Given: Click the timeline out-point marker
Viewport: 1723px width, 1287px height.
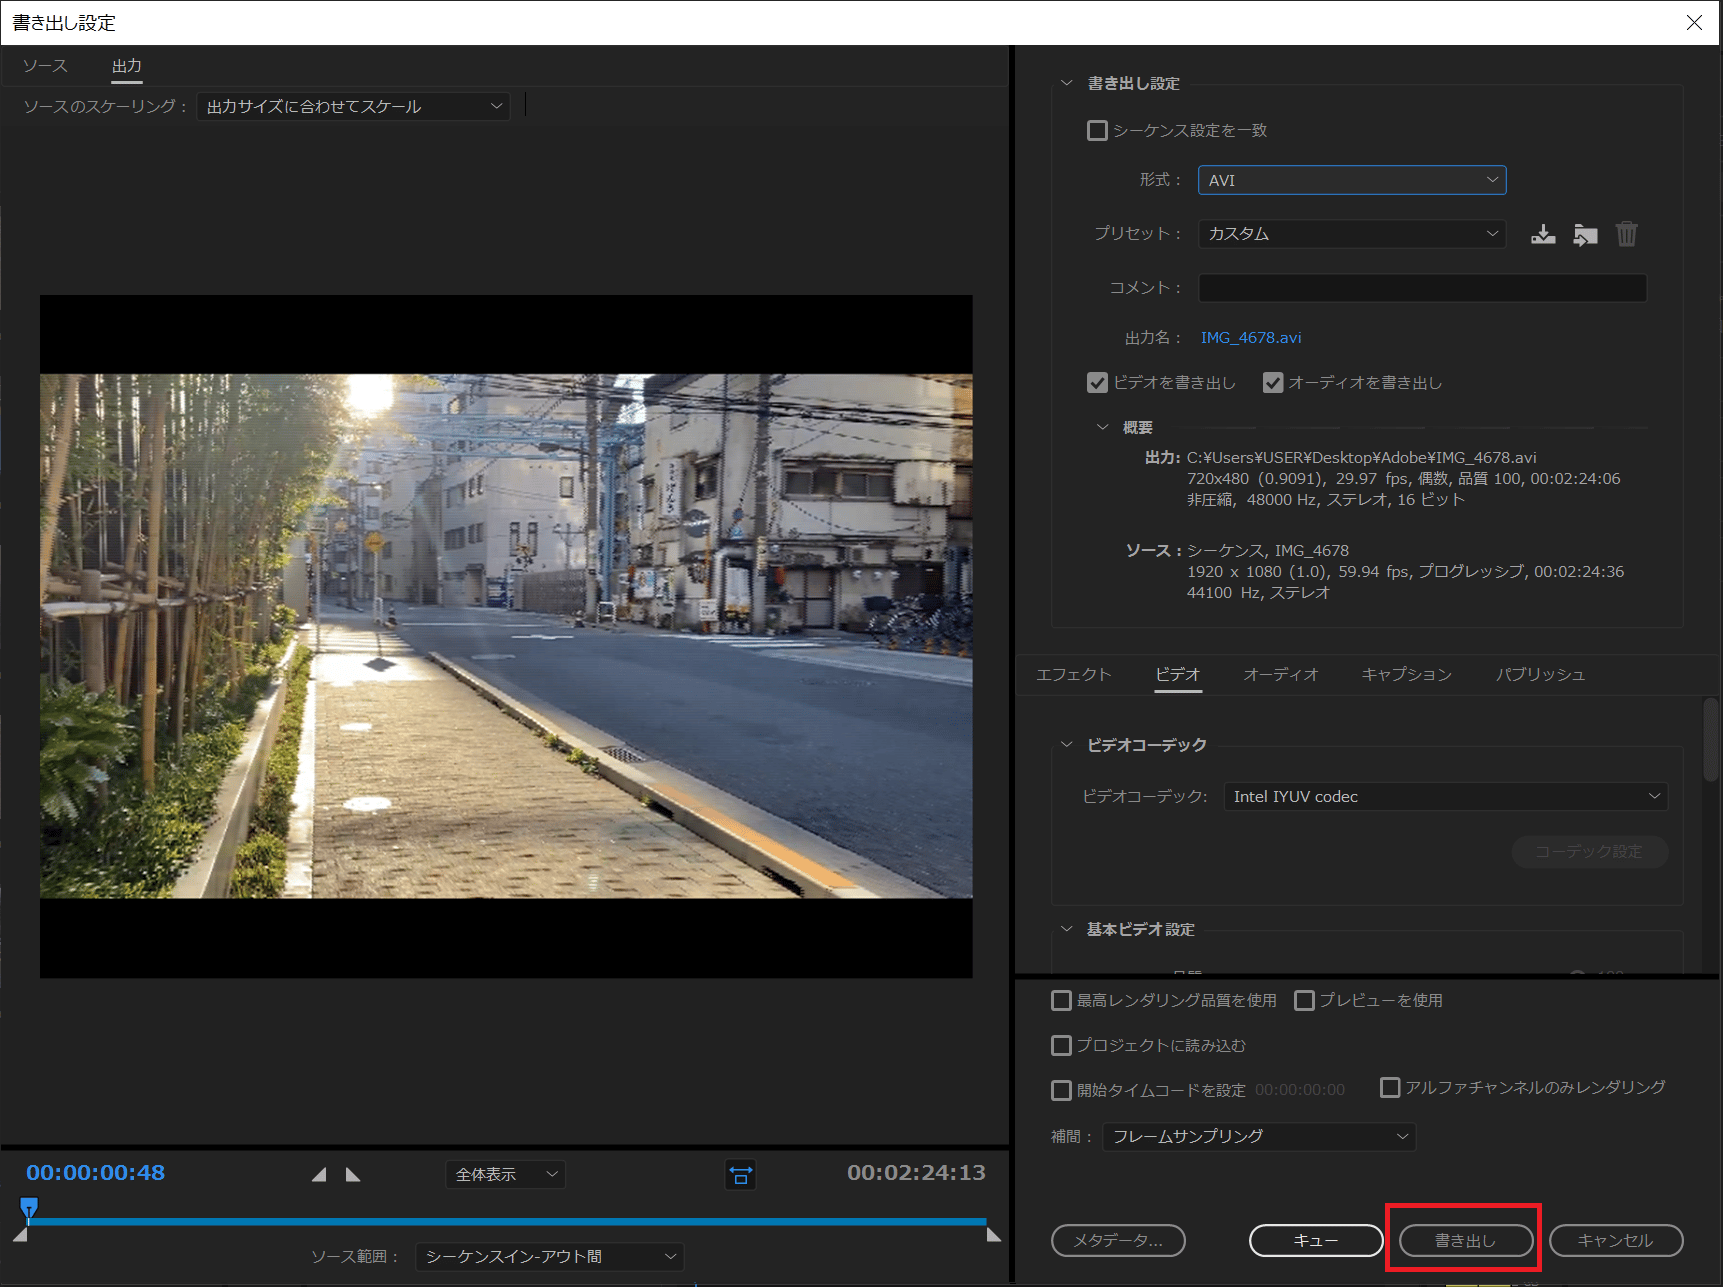Looking at the screenshot, I should pyautogui.click(x=994, y=1236).
